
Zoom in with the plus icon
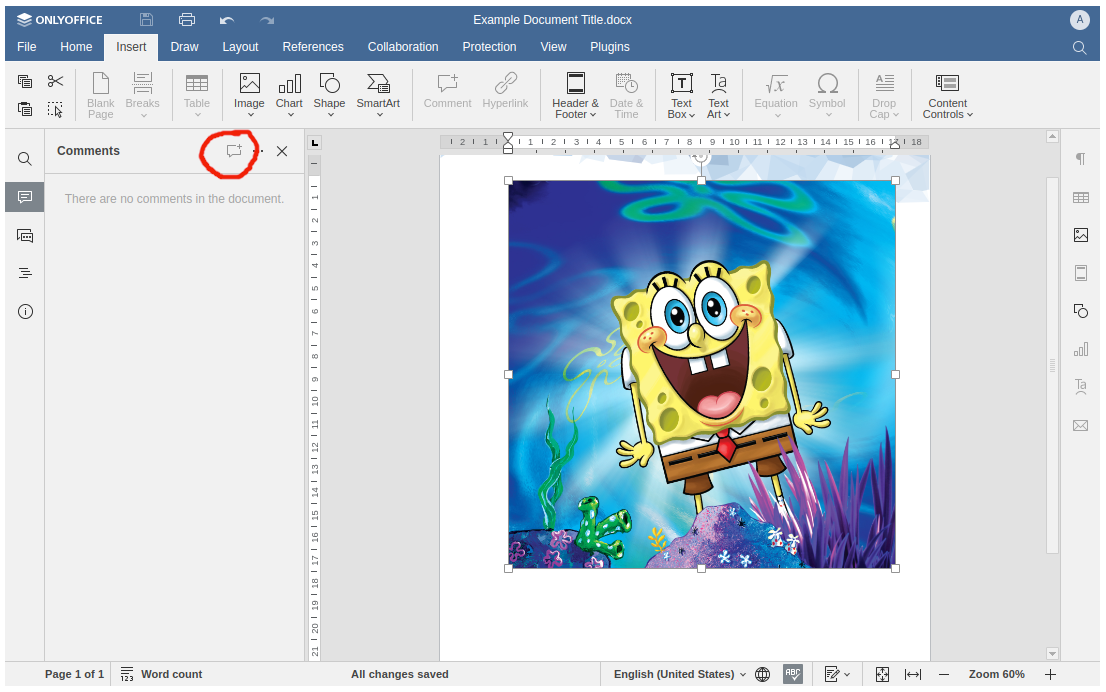(1050, 674)
